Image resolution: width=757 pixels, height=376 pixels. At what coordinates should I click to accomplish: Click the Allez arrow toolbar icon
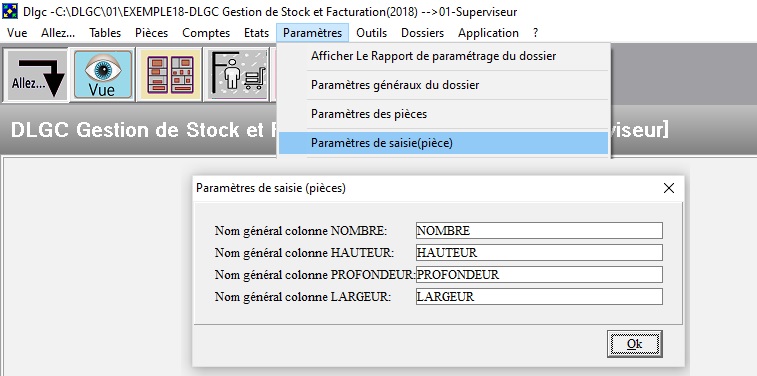pyautogui.click(x=36, y=75)
